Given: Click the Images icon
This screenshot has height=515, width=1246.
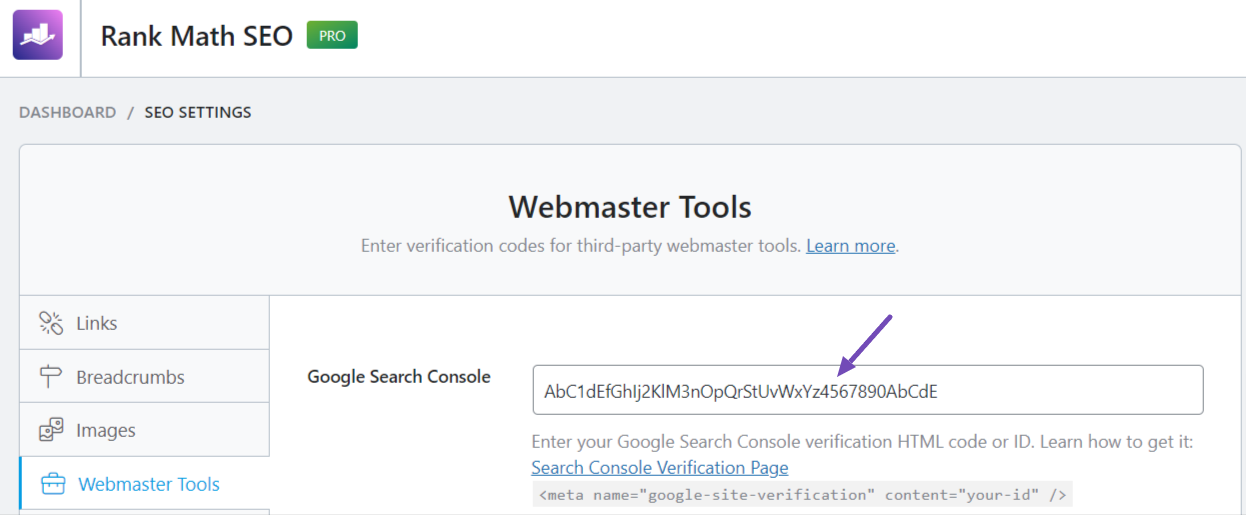Looking at the screenshot, I should (51, 430).
